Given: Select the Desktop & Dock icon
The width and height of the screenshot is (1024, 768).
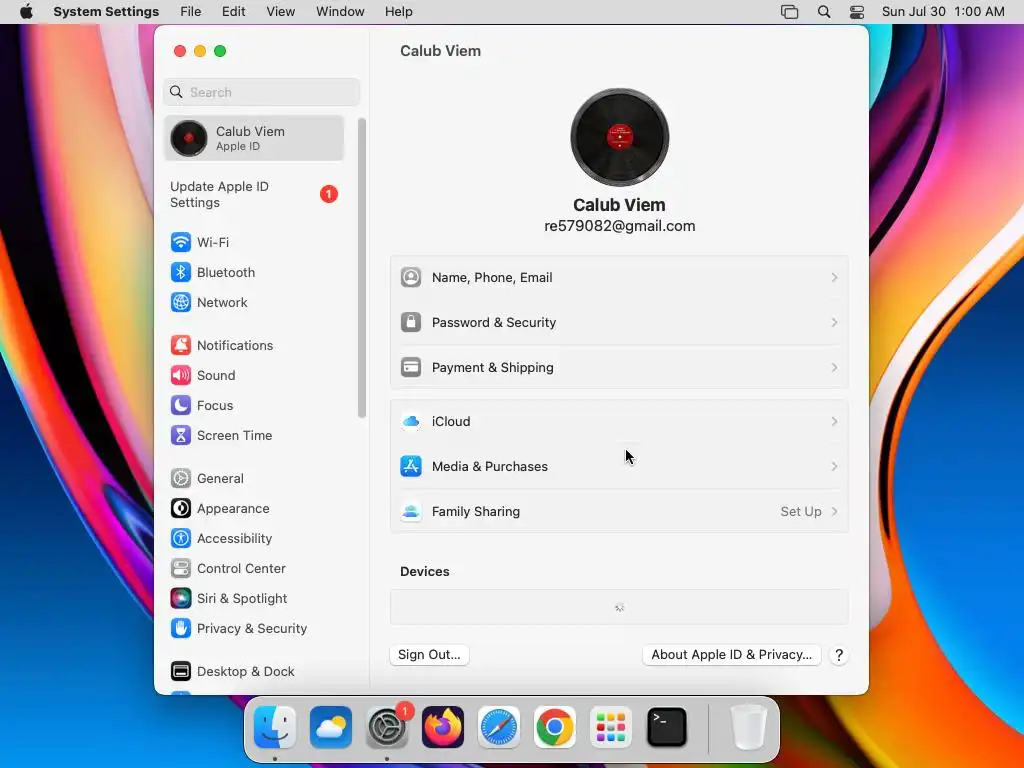Looking at the screenshot, I should [x=181, y=671].
